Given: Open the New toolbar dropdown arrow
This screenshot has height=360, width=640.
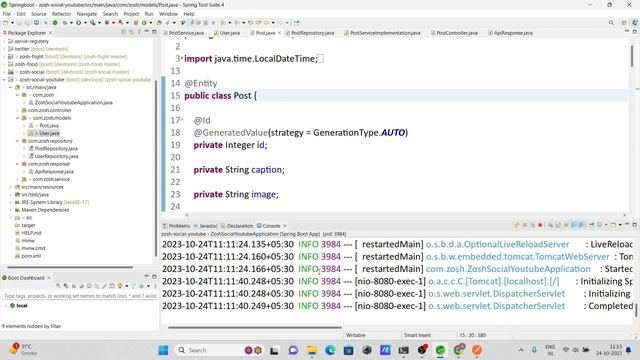Looking at the screenshot, I should pos(12,23).
